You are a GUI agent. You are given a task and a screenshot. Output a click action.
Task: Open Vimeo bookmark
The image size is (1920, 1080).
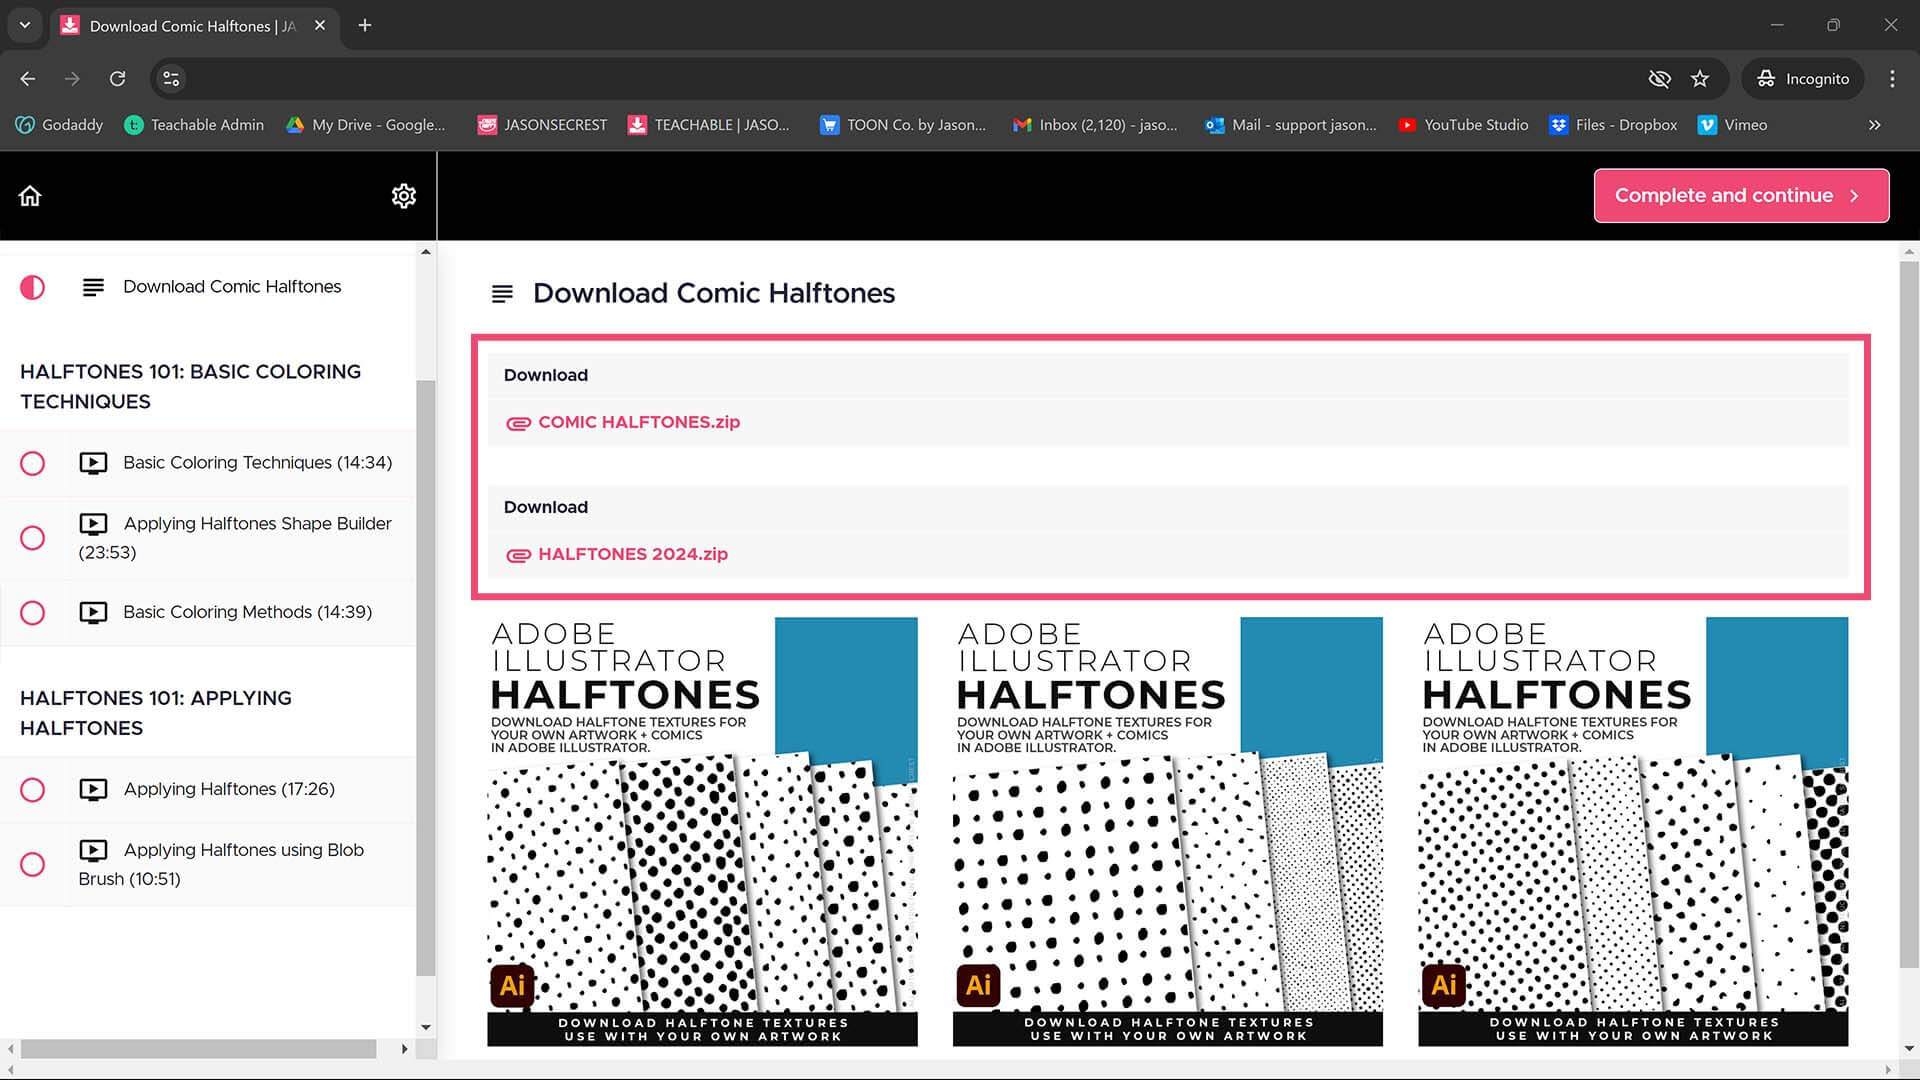(x=1733, y=125)
